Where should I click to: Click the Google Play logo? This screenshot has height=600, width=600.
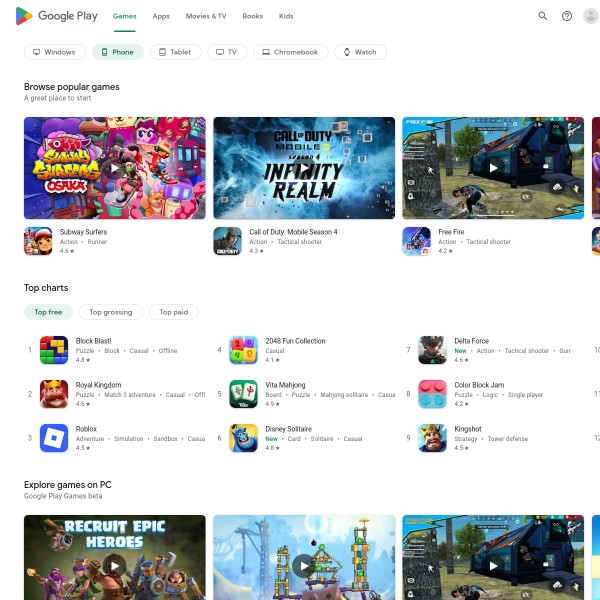(57, 16)
